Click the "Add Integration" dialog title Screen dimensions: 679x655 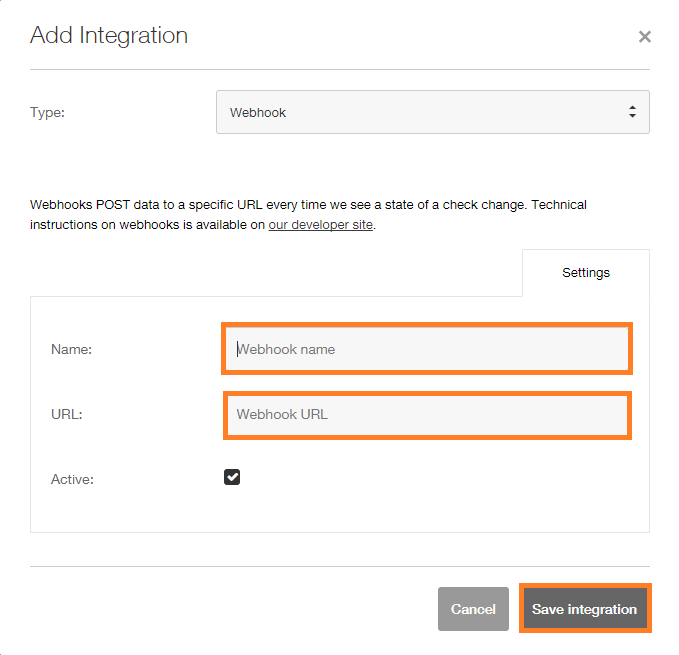pyautogui.click(x=109, y=35)
